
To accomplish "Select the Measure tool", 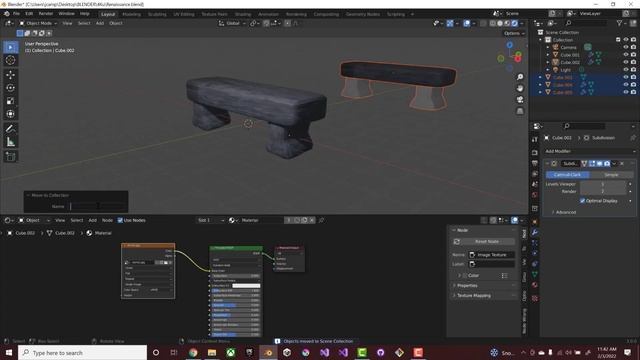I will [x=11, y=142].
